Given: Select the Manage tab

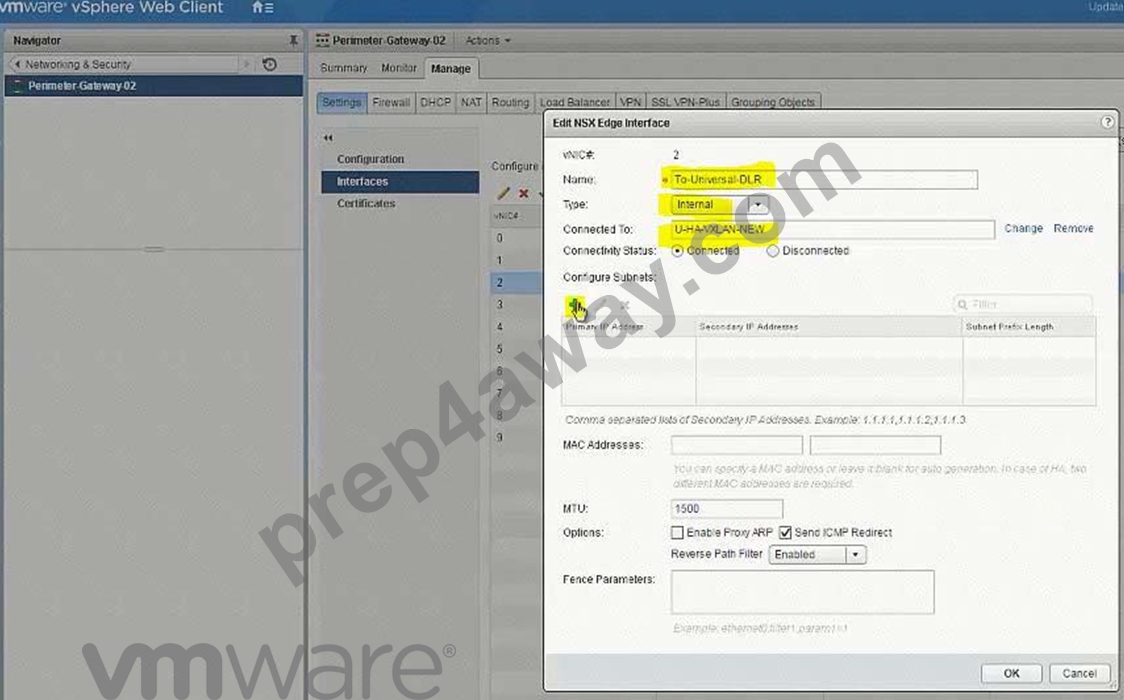Looking at the screenshot, I should pos(451,69).
